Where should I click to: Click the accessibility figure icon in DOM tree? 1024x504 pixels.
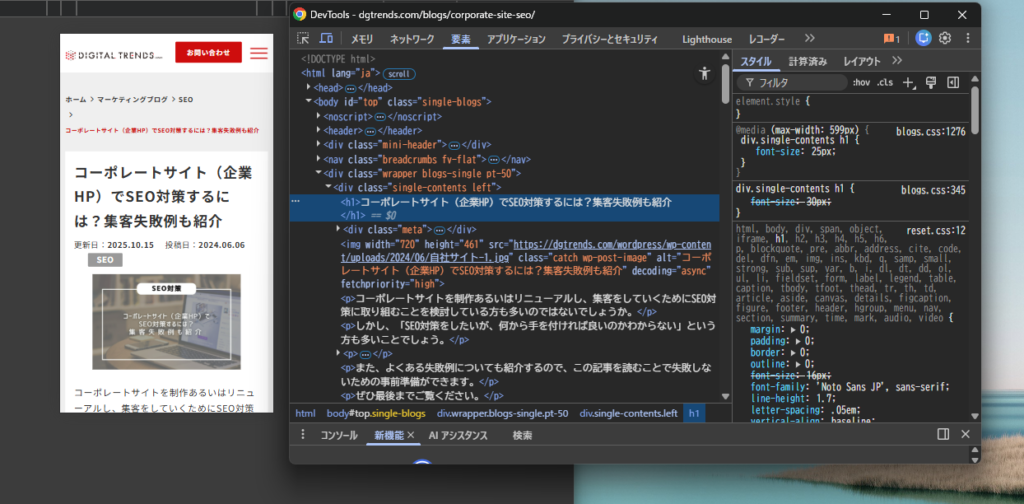pyautogui.click(x=705, y=73)
